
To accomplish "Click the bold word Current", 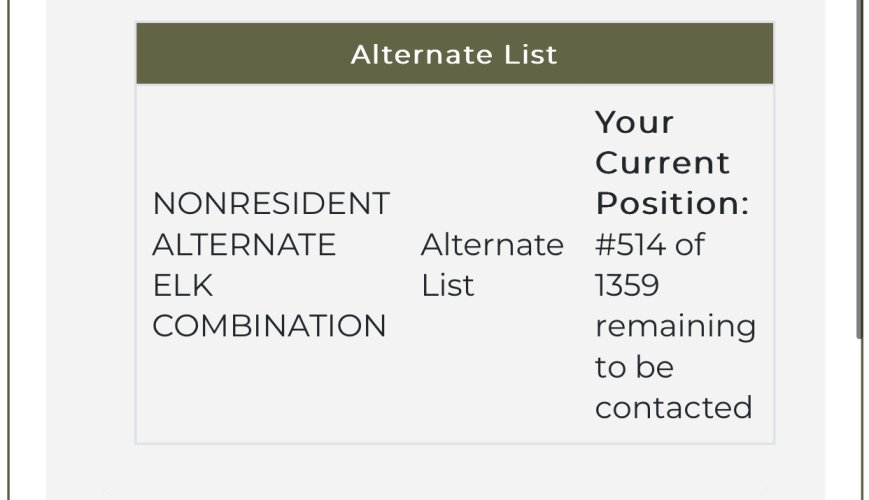I will pos(662,162).
